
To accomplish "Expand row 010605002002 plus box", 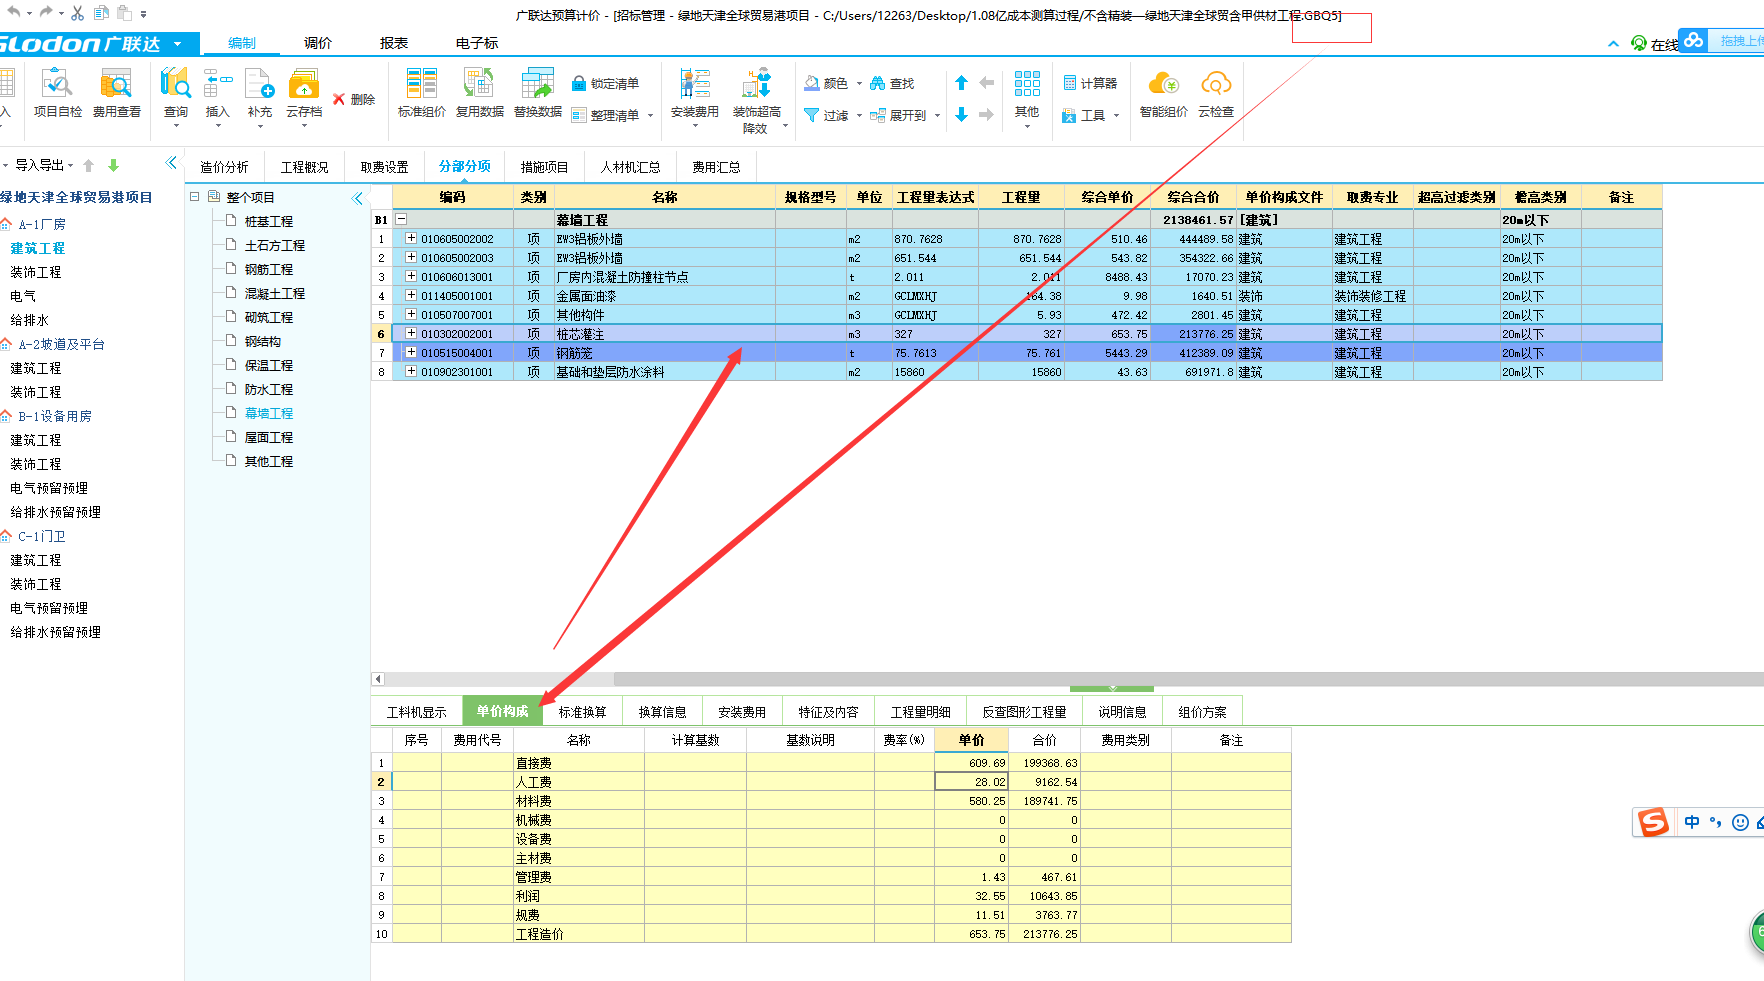I will coord(411,238).
